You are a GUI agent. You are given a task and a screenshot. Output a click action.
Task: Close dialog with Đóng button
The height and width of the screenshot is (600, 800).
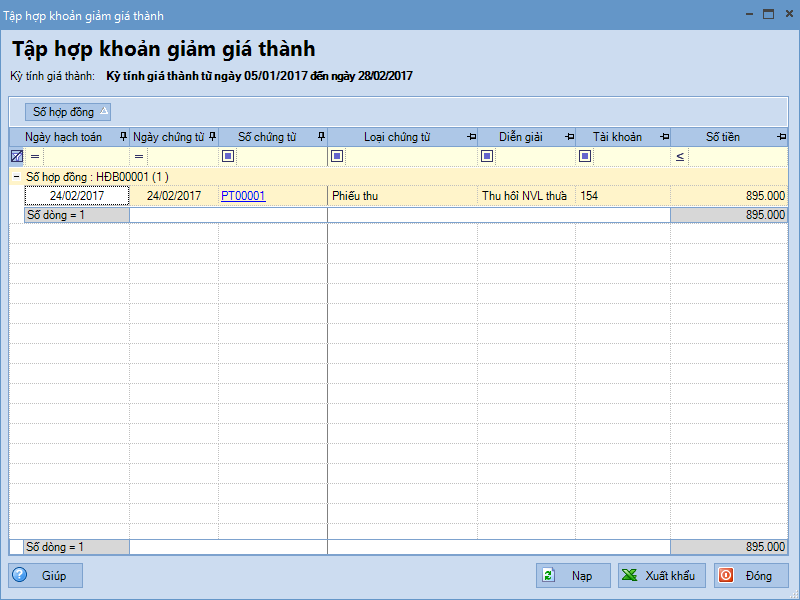[x=751, y=575]
